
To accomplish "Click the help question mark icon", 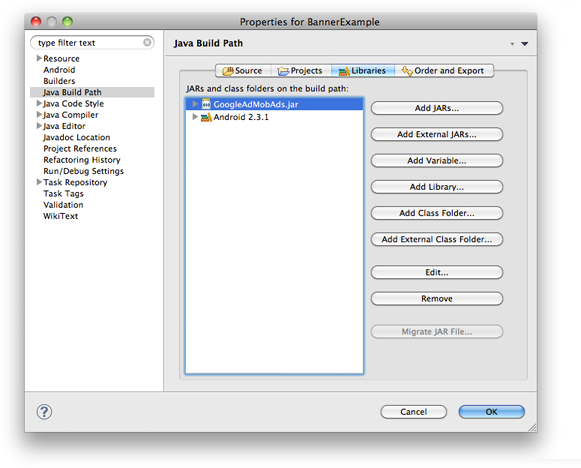I will pos(44,412).
